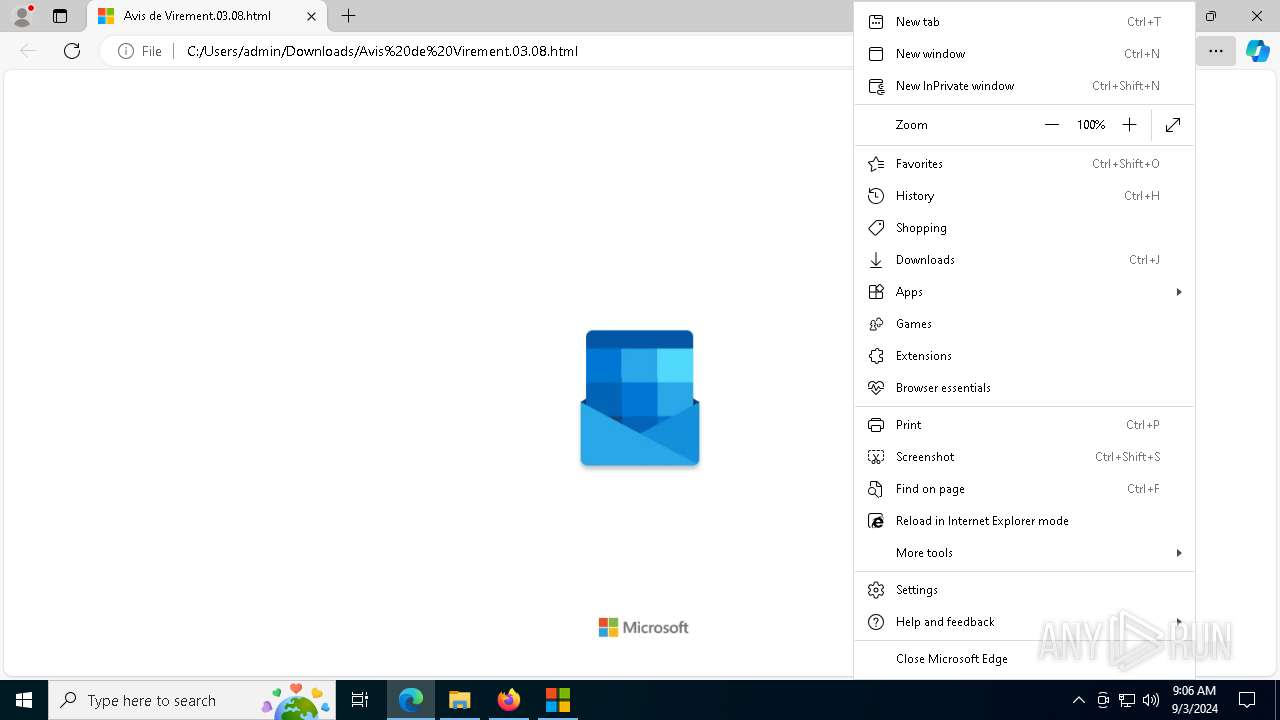Click the address bar file URL
Viewport: 1280px width, 720px height.
click(382, 51)
